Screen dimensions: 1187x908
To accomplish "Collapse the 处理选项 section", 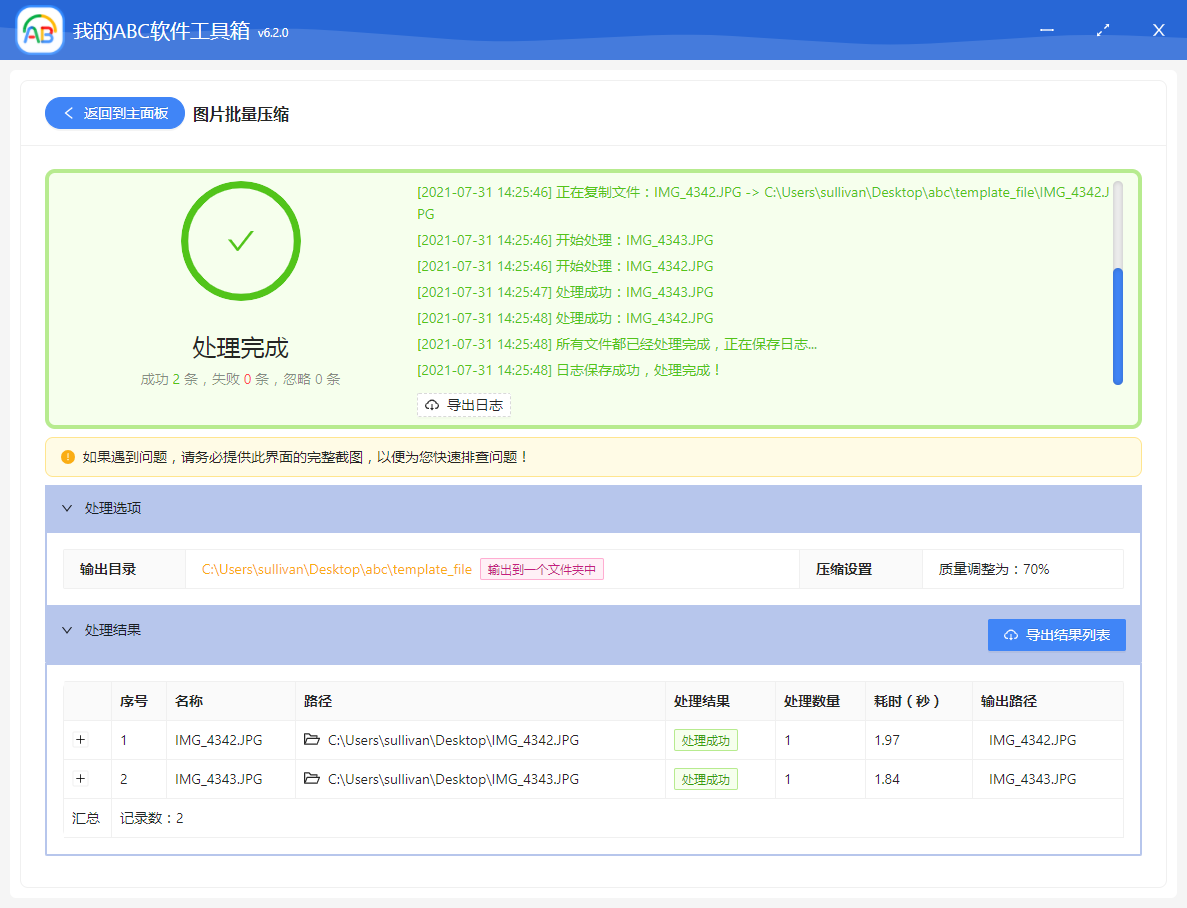I will (67, 508).
